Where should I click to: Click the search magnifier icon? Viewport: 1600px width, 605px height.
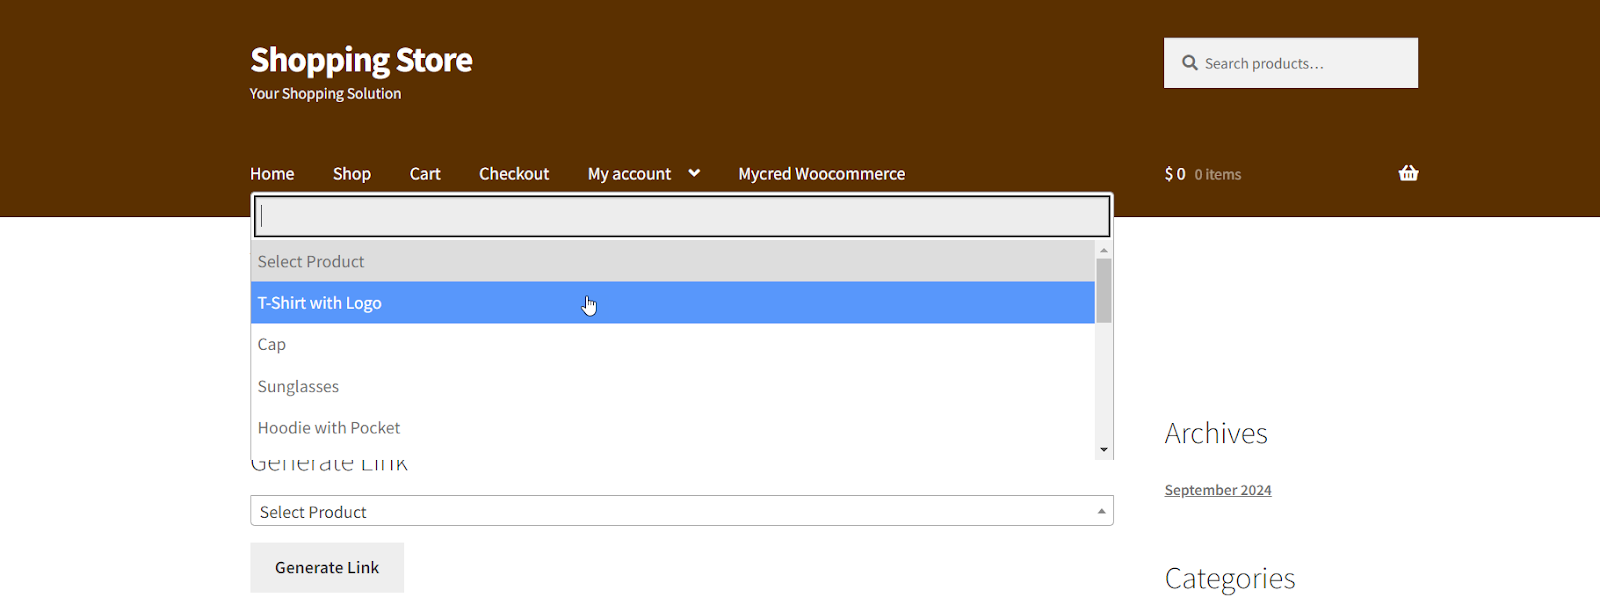pos(1189,63)
